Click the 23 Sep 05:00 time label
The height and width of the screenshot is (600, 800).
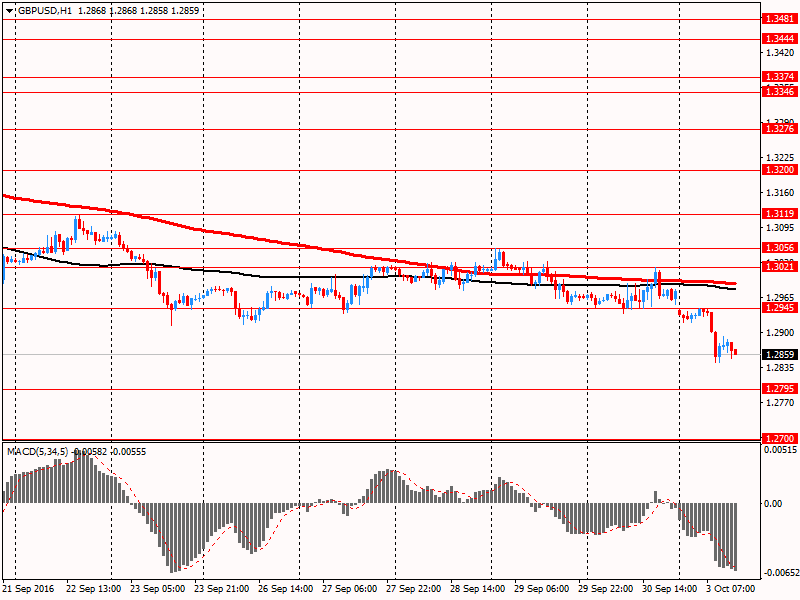(158, 589)
